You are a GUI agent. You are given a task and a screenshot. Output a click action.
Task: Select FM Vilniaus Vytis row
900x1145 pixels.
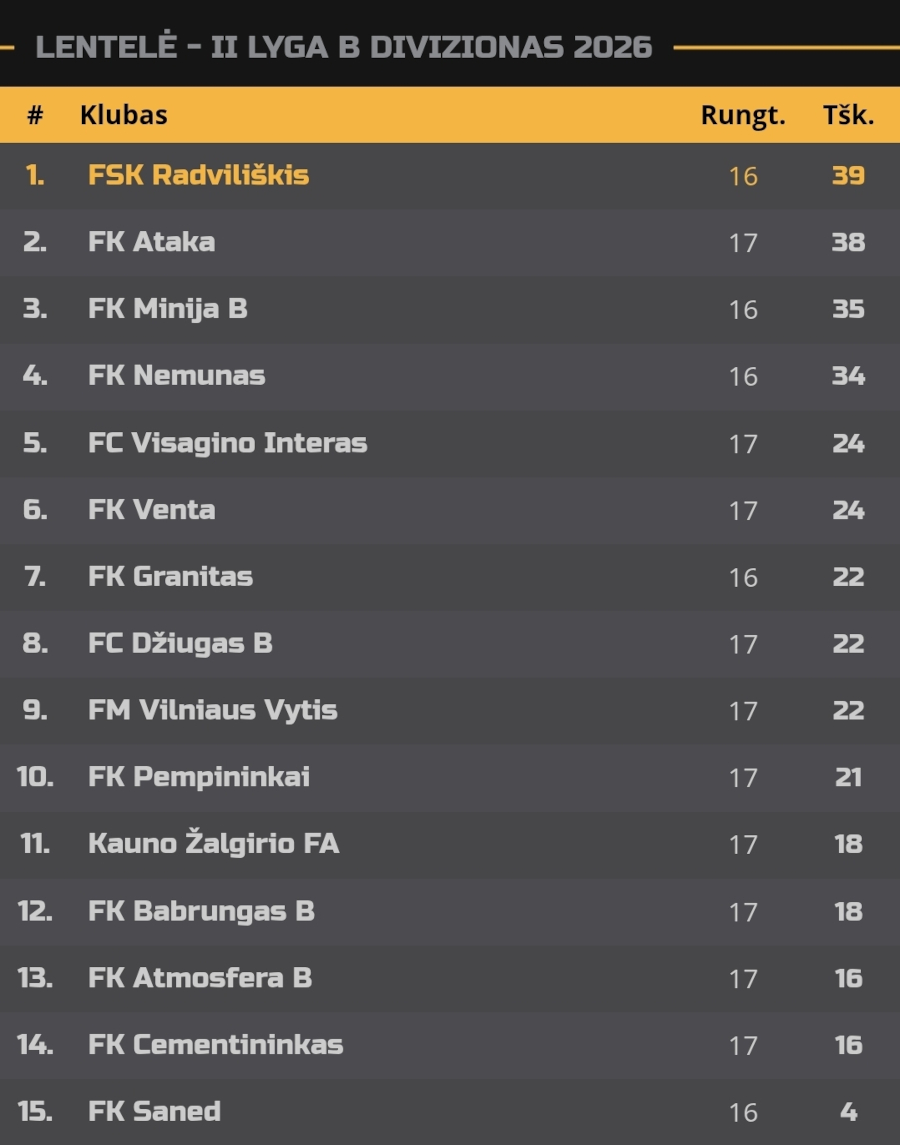point(450,711)
